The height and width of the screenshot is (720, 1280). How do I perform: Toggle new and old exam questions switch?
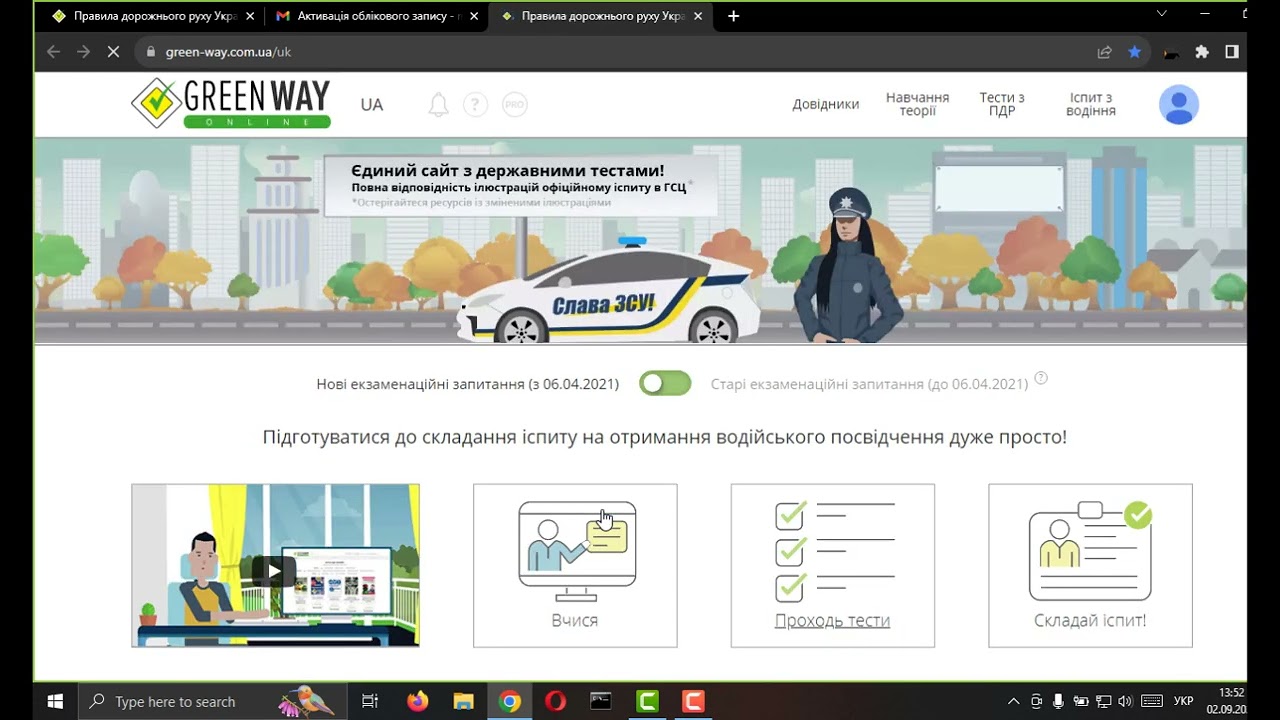[x=665, y=383]
